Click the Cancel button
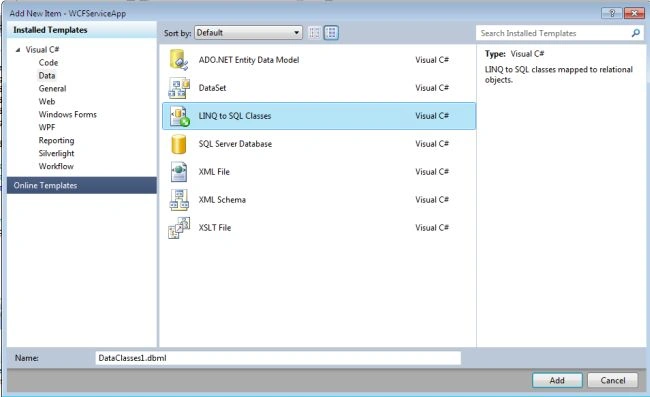Screen dimensions: 650x397 (613, 380)
